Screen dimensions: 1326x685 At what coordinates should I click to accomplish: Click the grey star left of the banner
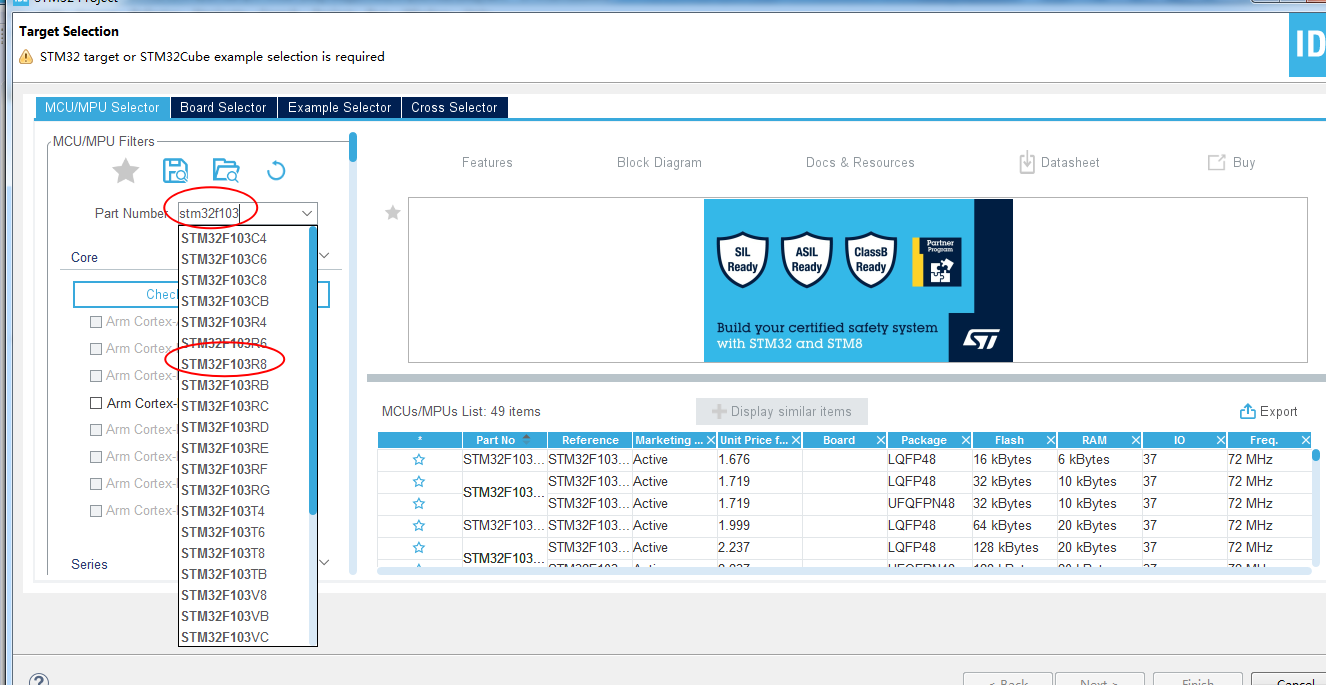click(393, 212)
